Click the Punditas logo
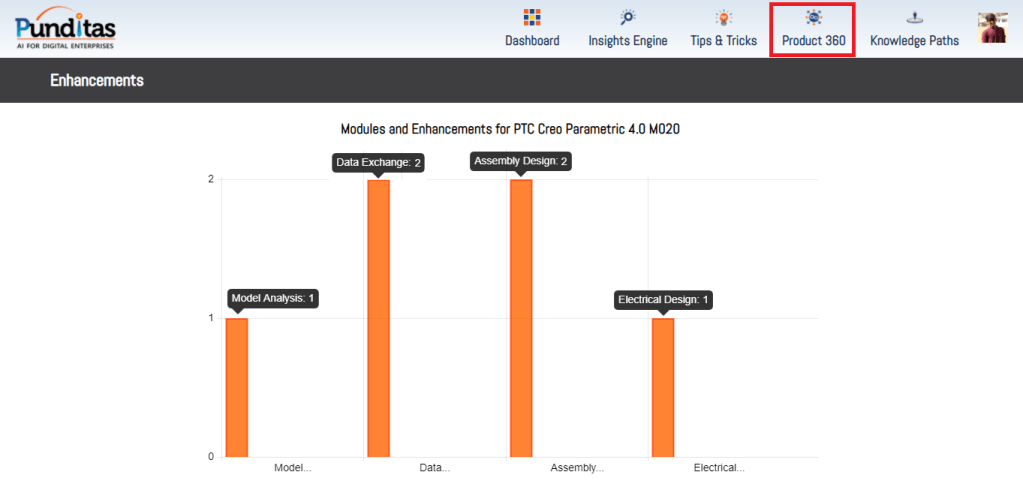 click(x=65, y=28)
